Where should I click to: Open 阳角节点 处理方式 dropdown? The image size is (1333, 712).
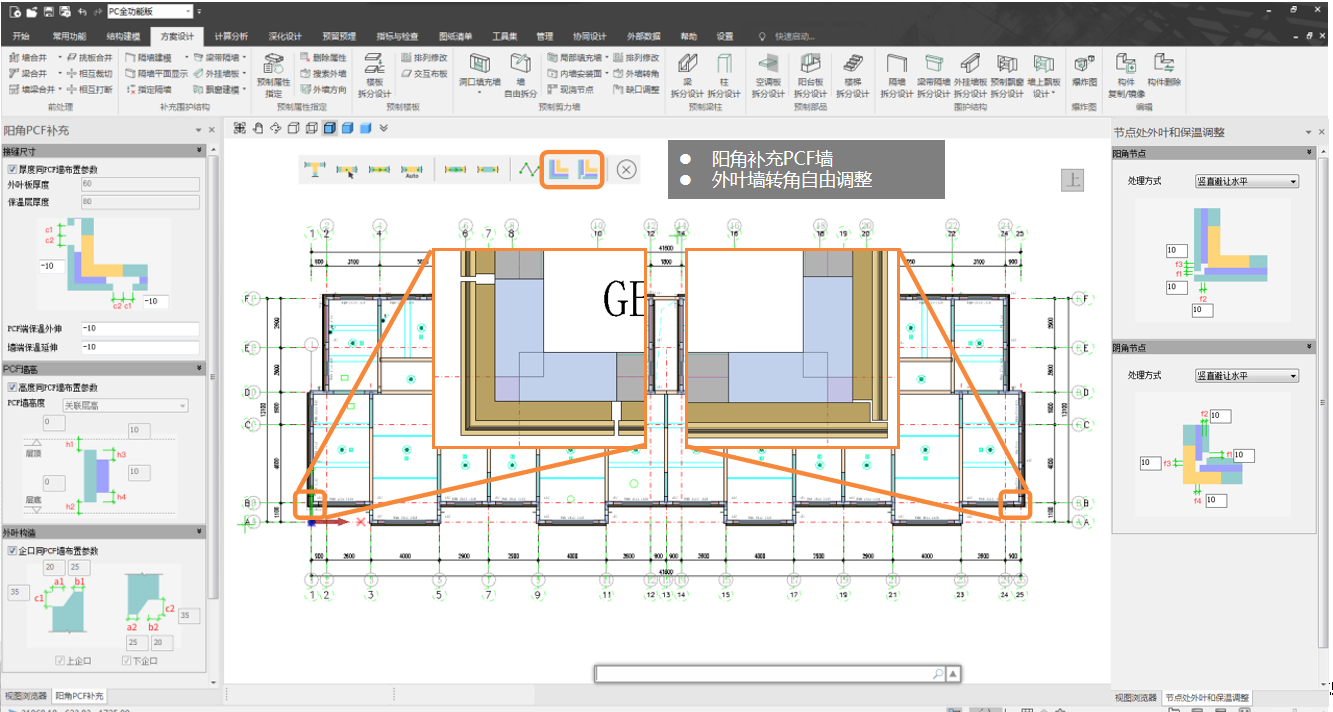pos(1246,182)
